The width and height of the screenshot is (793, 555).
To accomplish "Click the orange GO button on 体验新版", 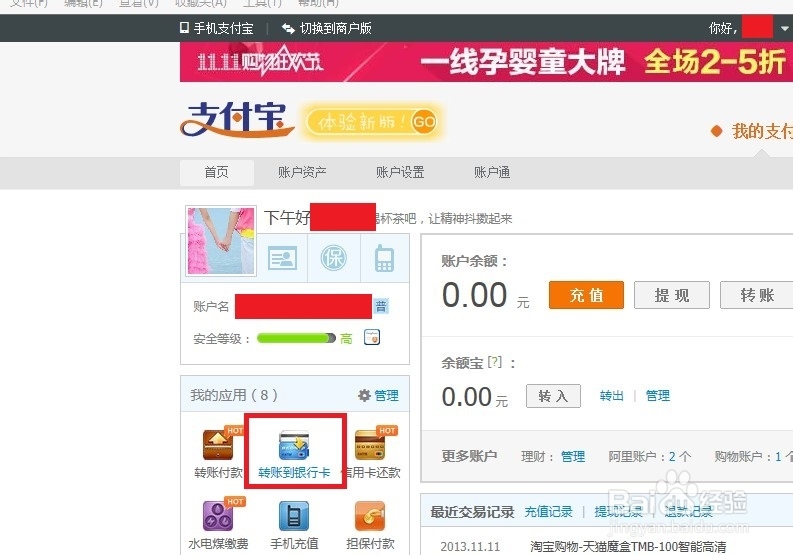I will (424, 122).
